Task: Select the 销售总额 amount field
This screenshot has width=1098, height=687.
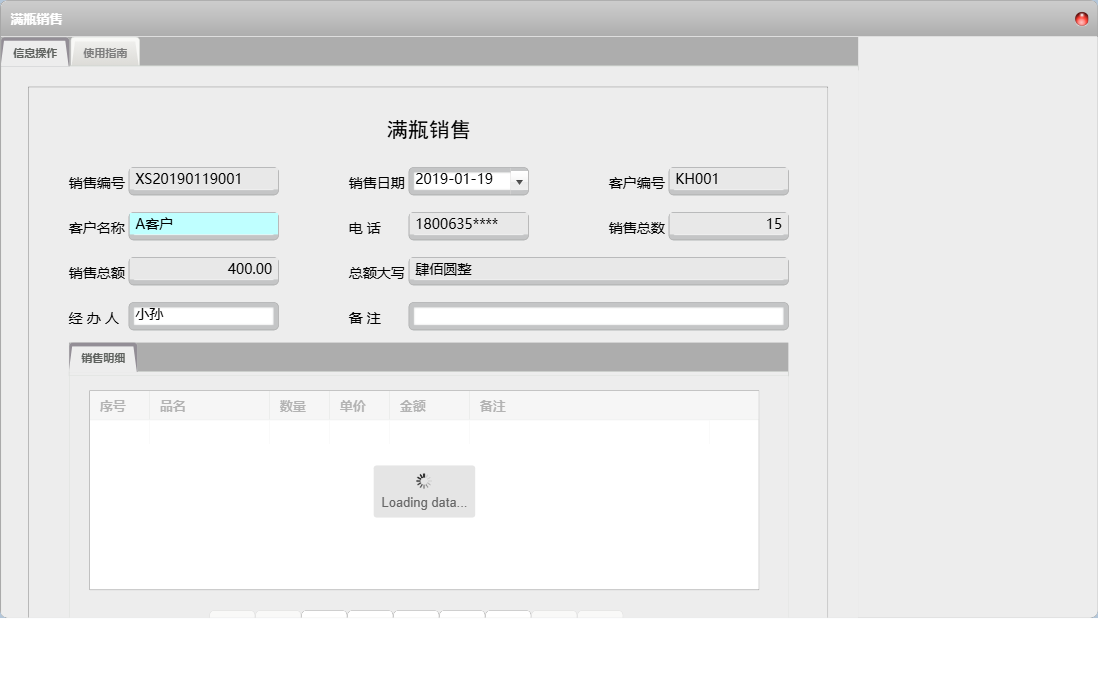Action: click(204, 270)
